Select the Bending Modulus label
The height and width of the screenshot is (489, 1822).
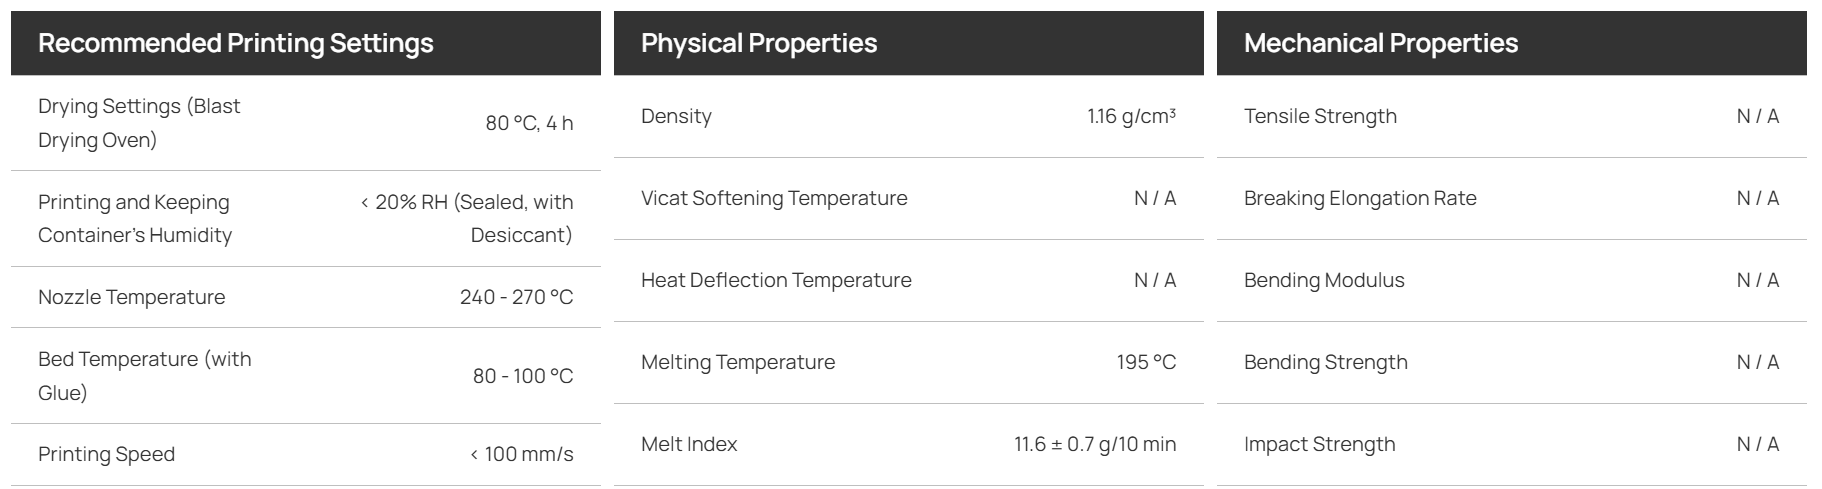pyautogui.click(x=1324, y=280)
